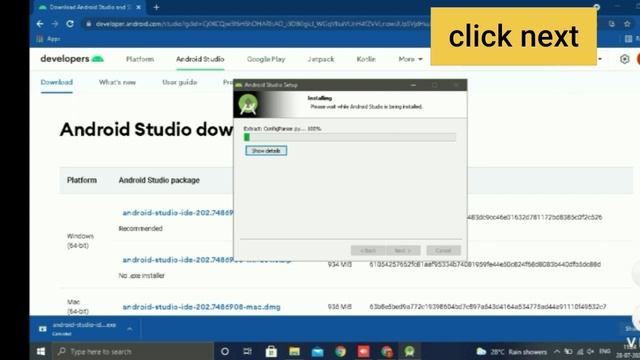Open the volume control in system tray
Viewport: 640px width, 360px height.
coord(590,351)
